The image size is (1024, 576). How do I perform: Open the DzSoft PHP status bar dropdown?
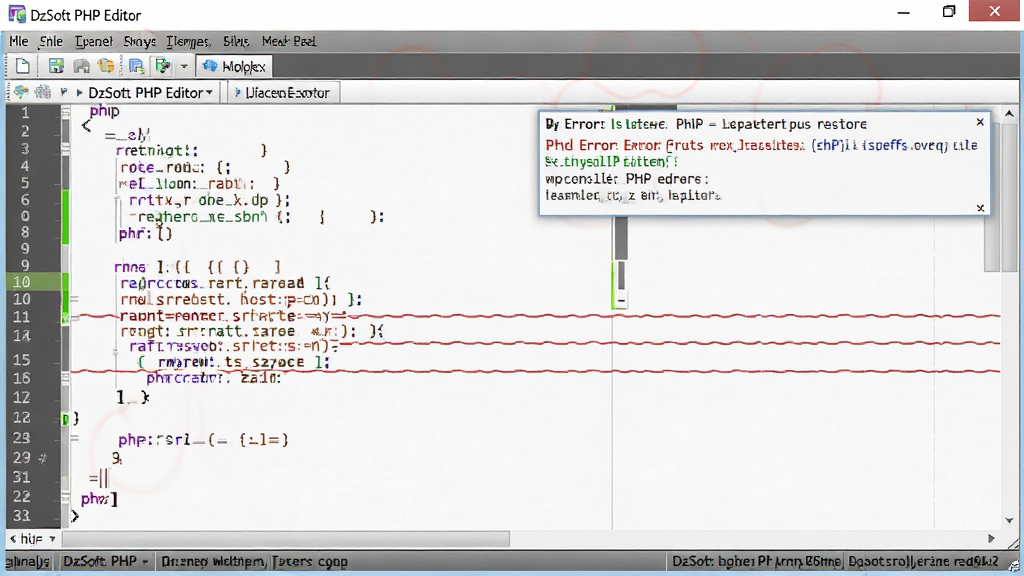click(x=145, y=562)
